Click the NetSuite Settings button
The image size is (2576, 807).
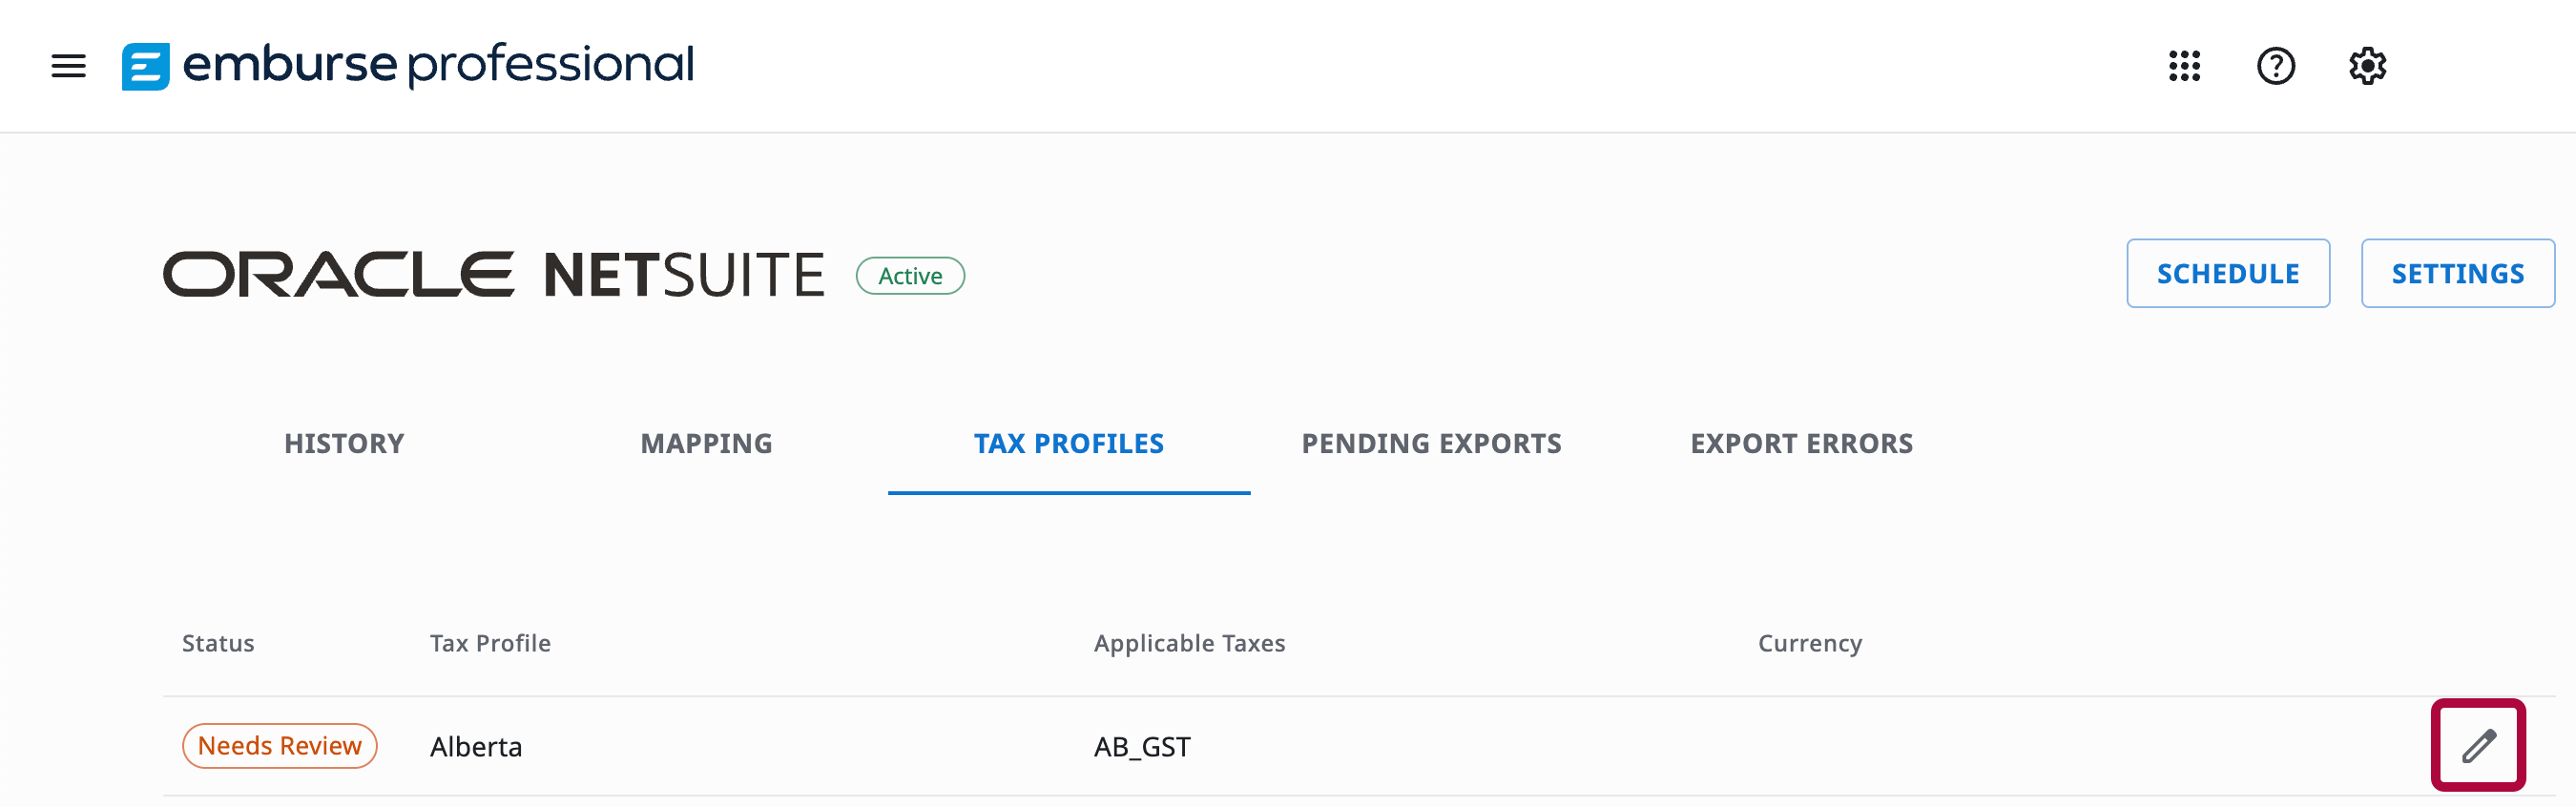2457,273
